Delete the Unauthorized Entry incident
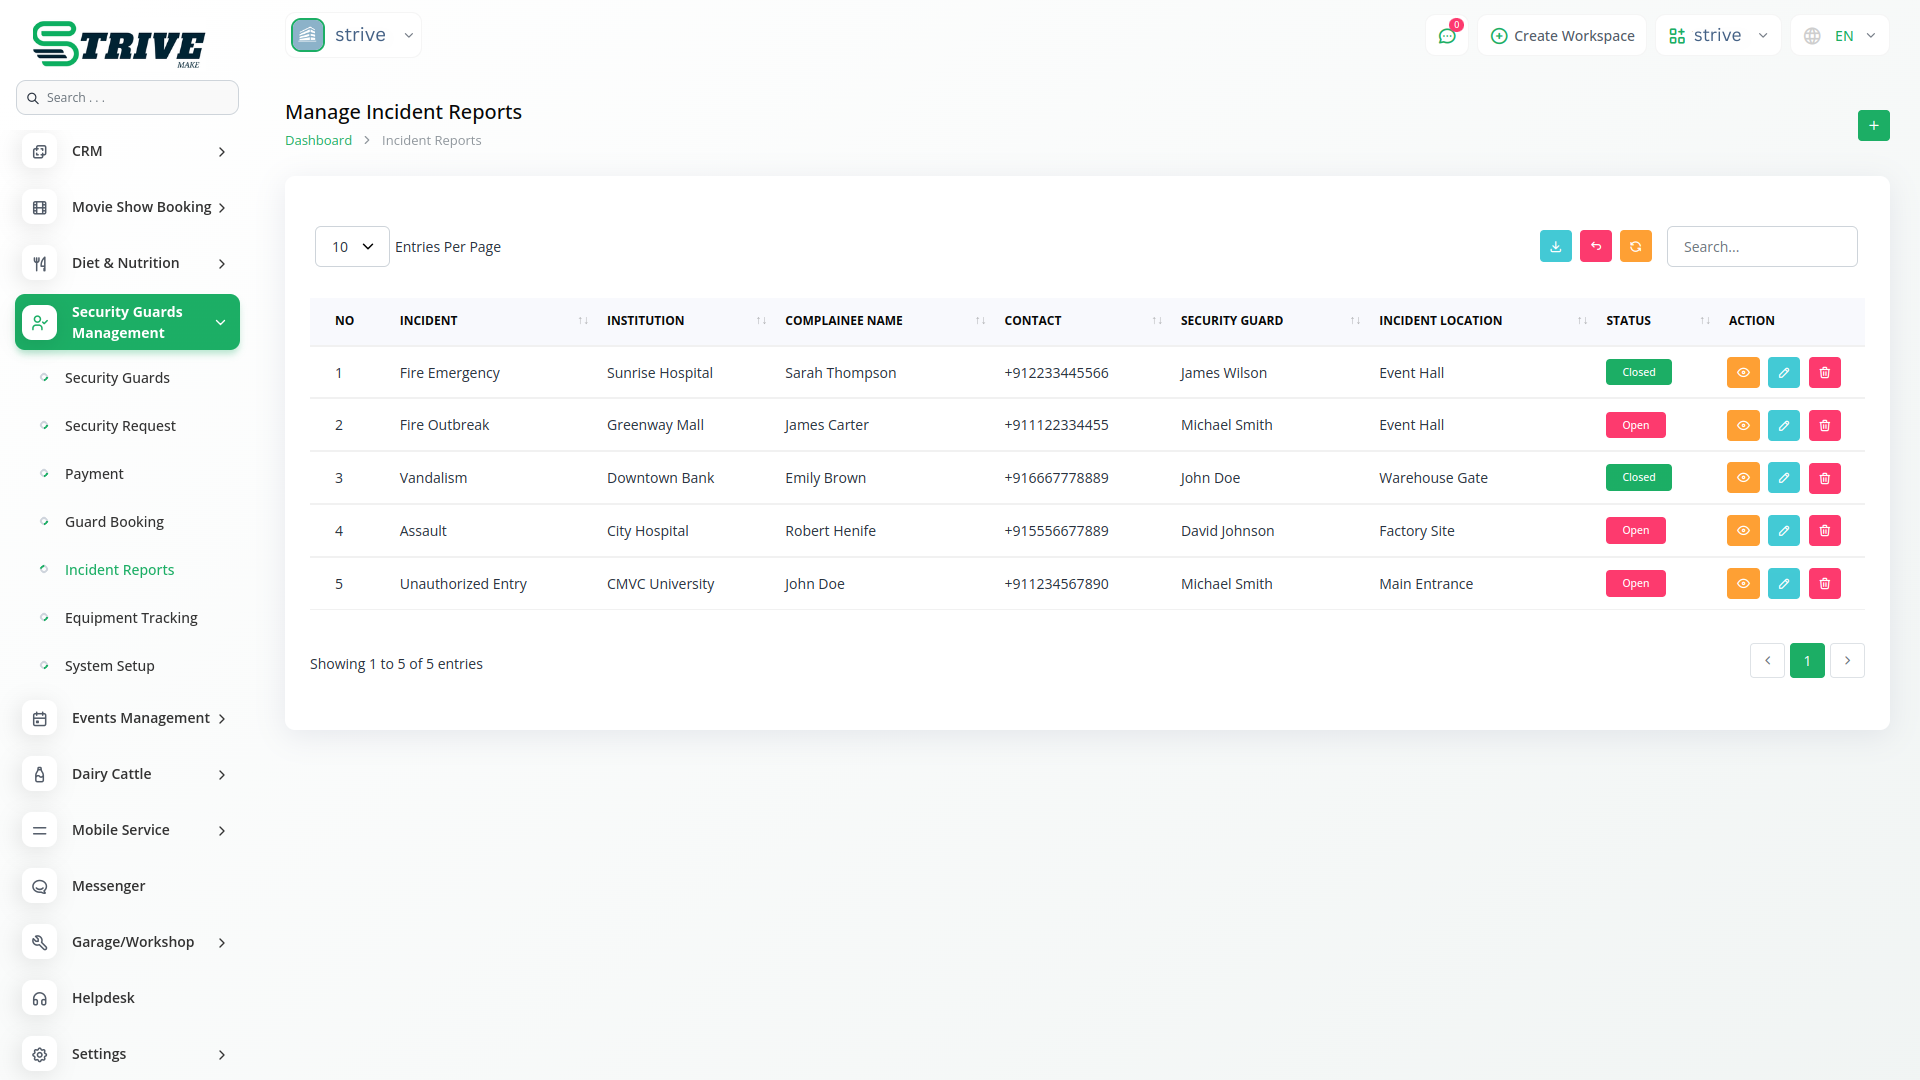 tap(1824, 584)
